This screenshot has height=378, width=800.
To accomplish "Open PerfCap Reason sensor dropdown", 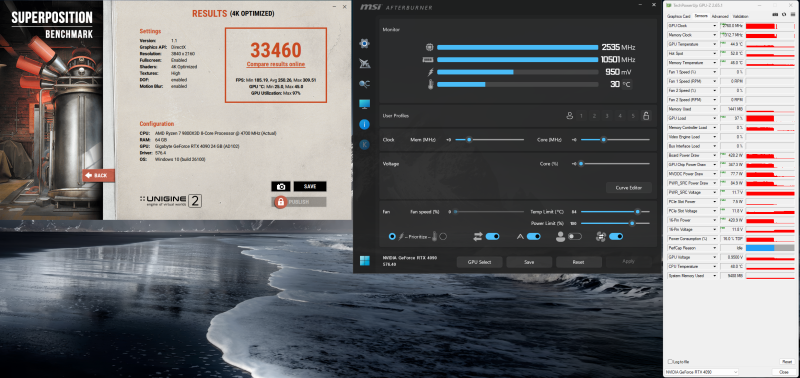I will click(x=715, y=248).
